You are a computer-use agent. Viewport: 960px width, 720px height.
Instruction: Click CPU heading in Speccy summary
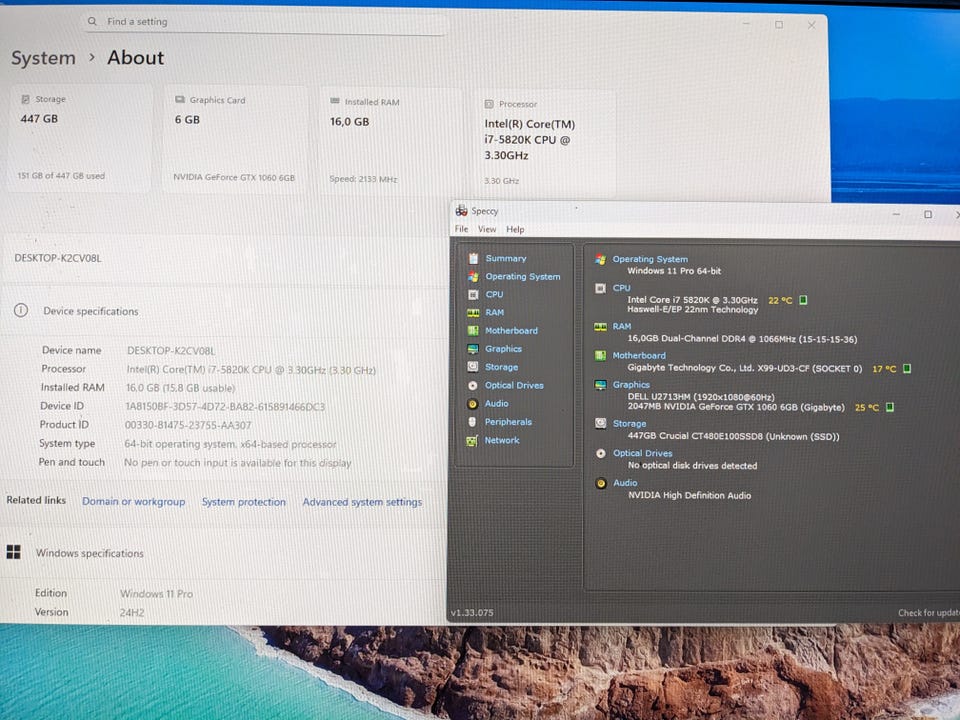click(621, 288)
